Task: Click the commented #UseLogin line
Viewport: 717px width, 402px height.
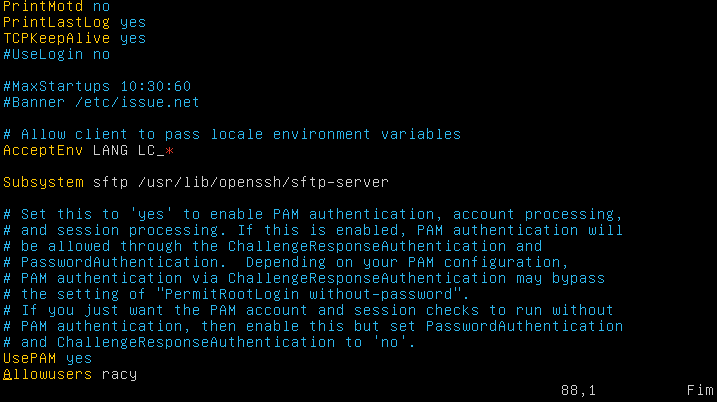Action: (x=56, y=54)
